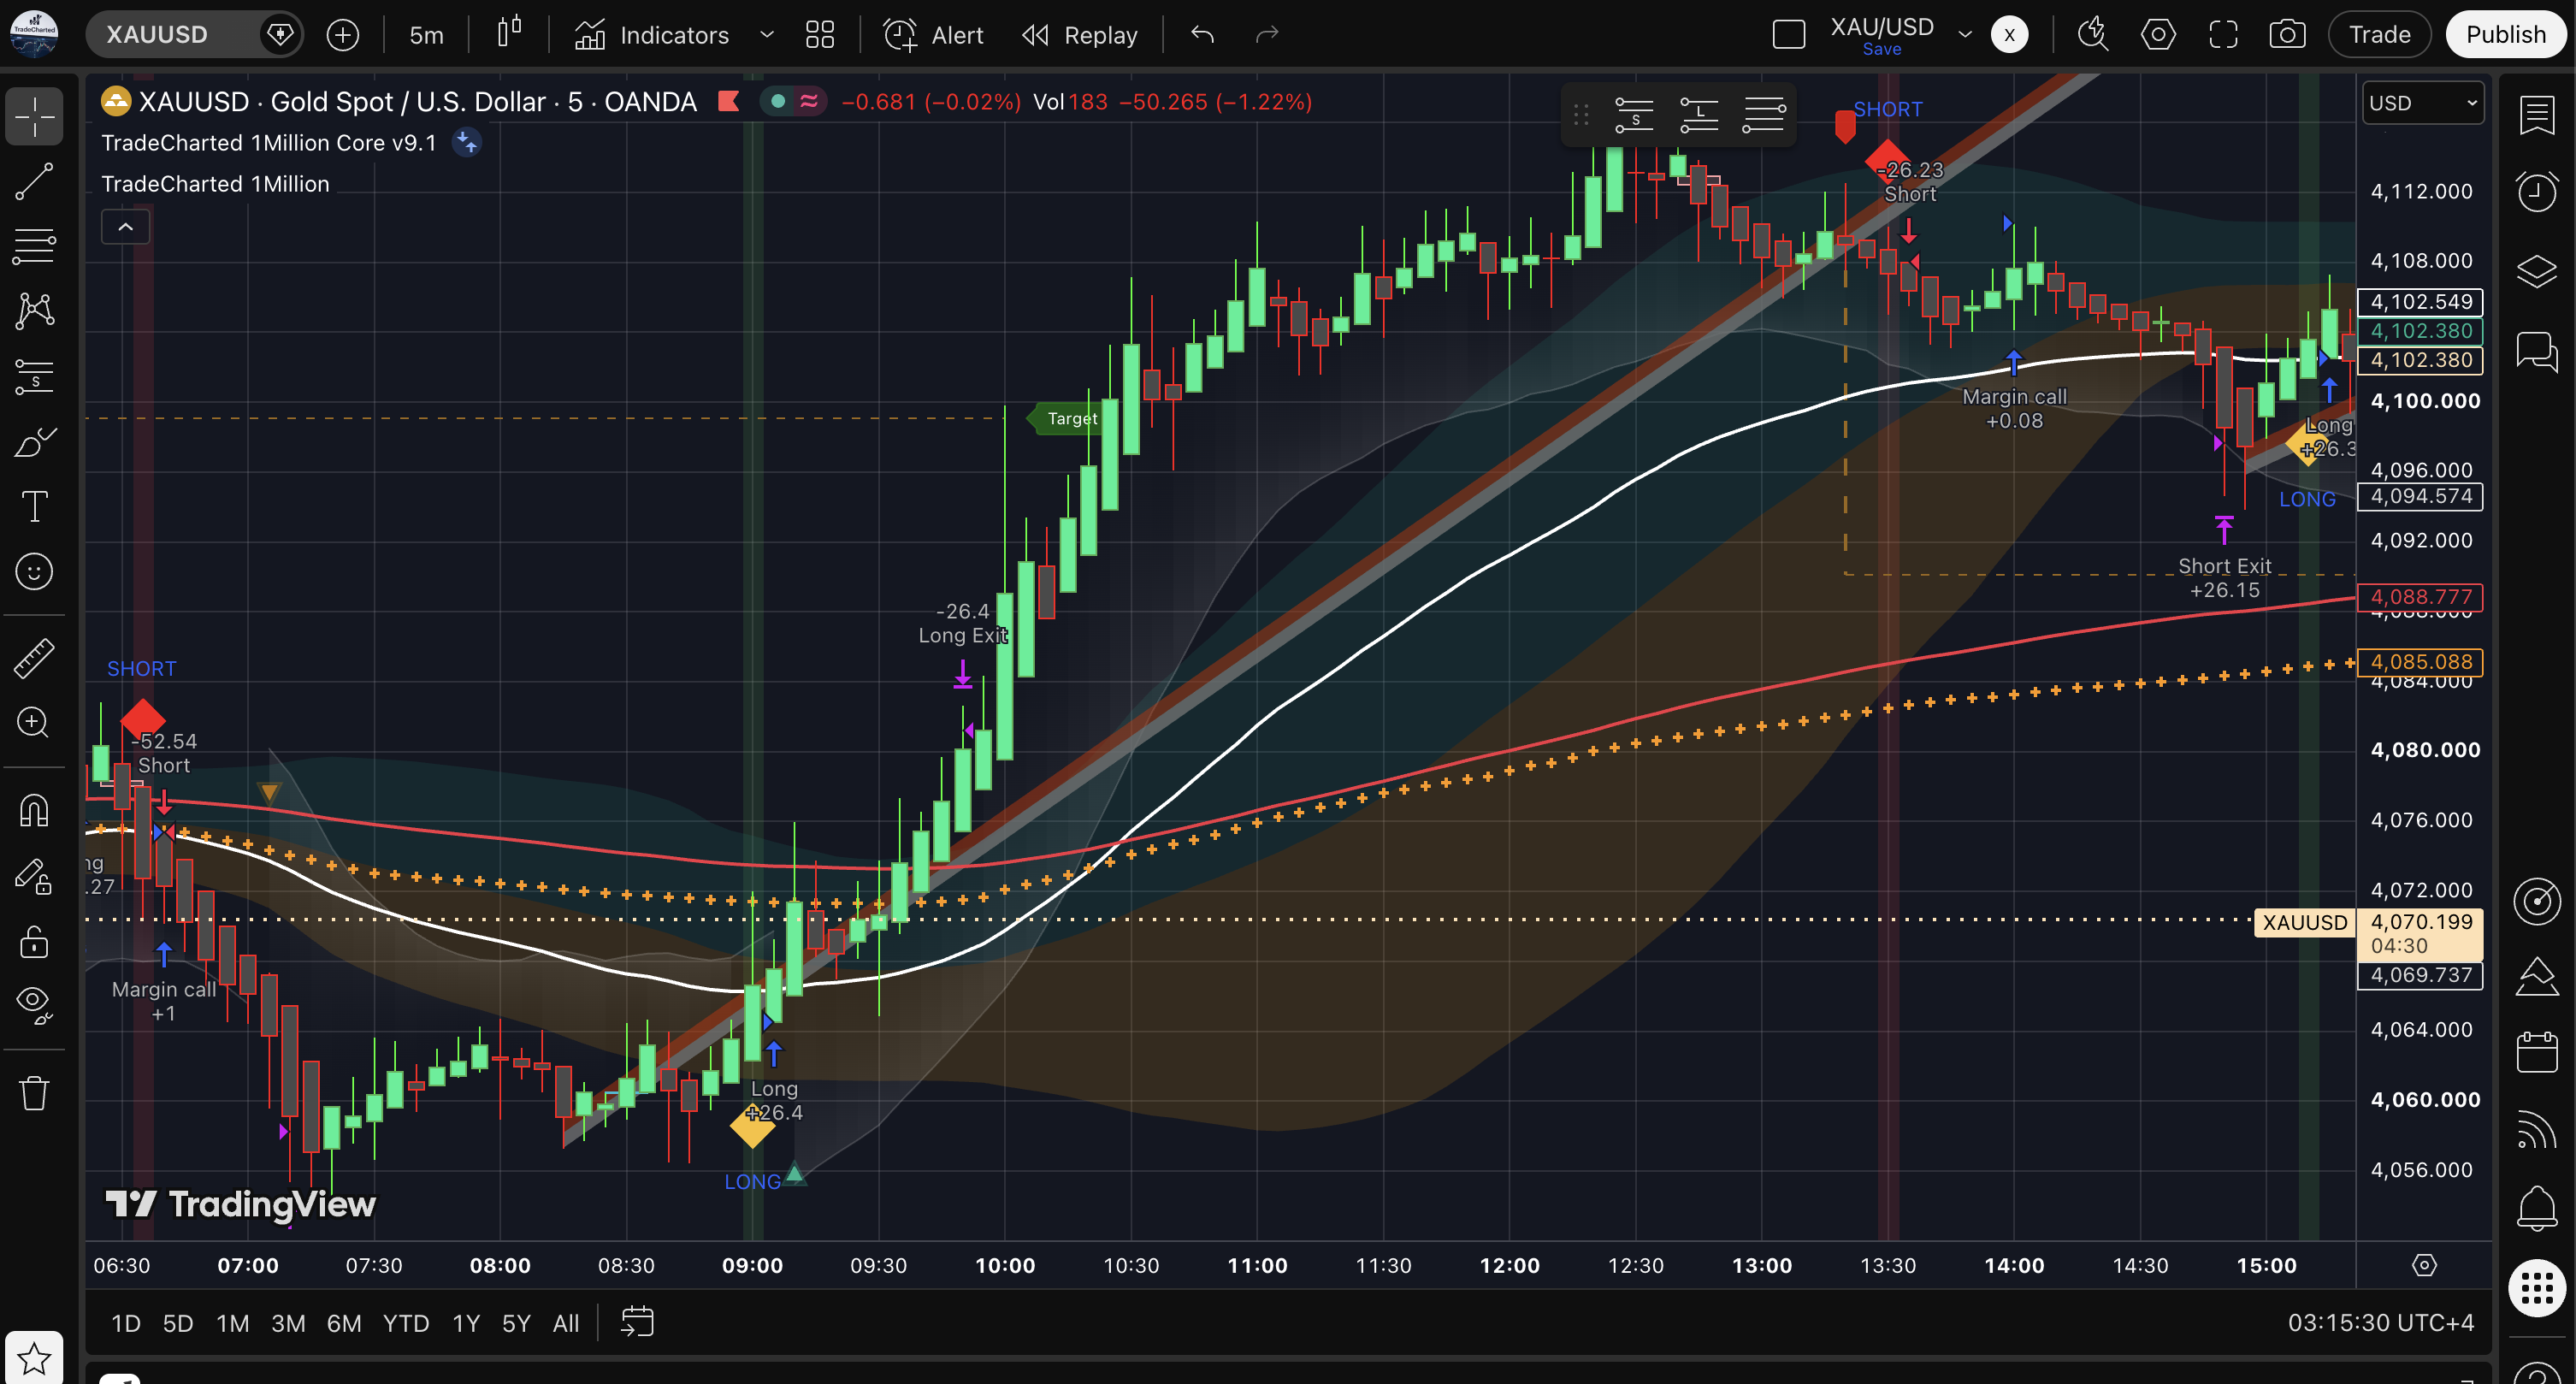Open time axis settings gear
Viewport: 2576px width, 1384px height.
pos(2424,1265)
